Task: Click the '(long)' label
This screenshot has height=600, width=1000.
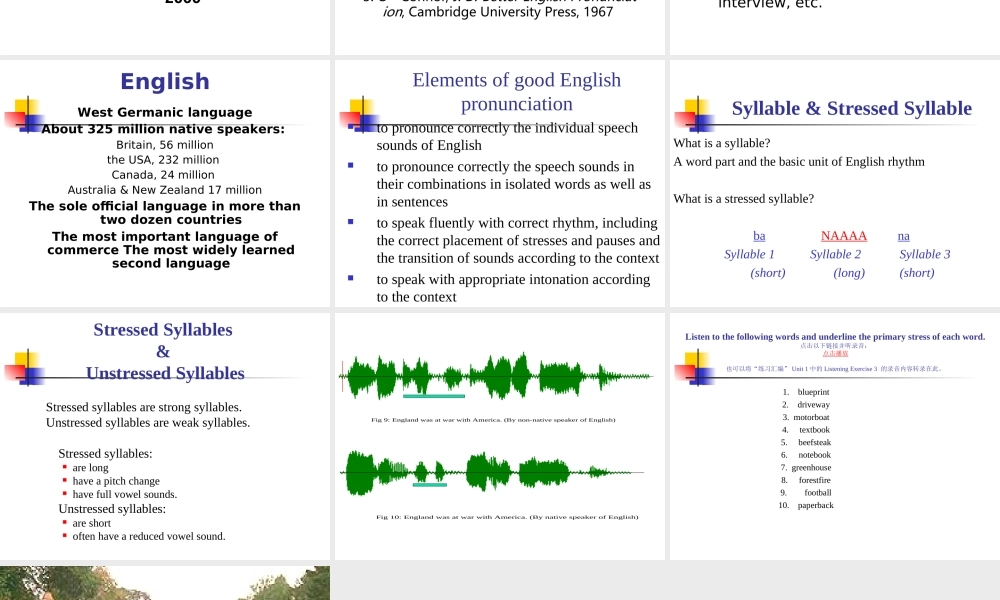Action: tap(849, 273)
